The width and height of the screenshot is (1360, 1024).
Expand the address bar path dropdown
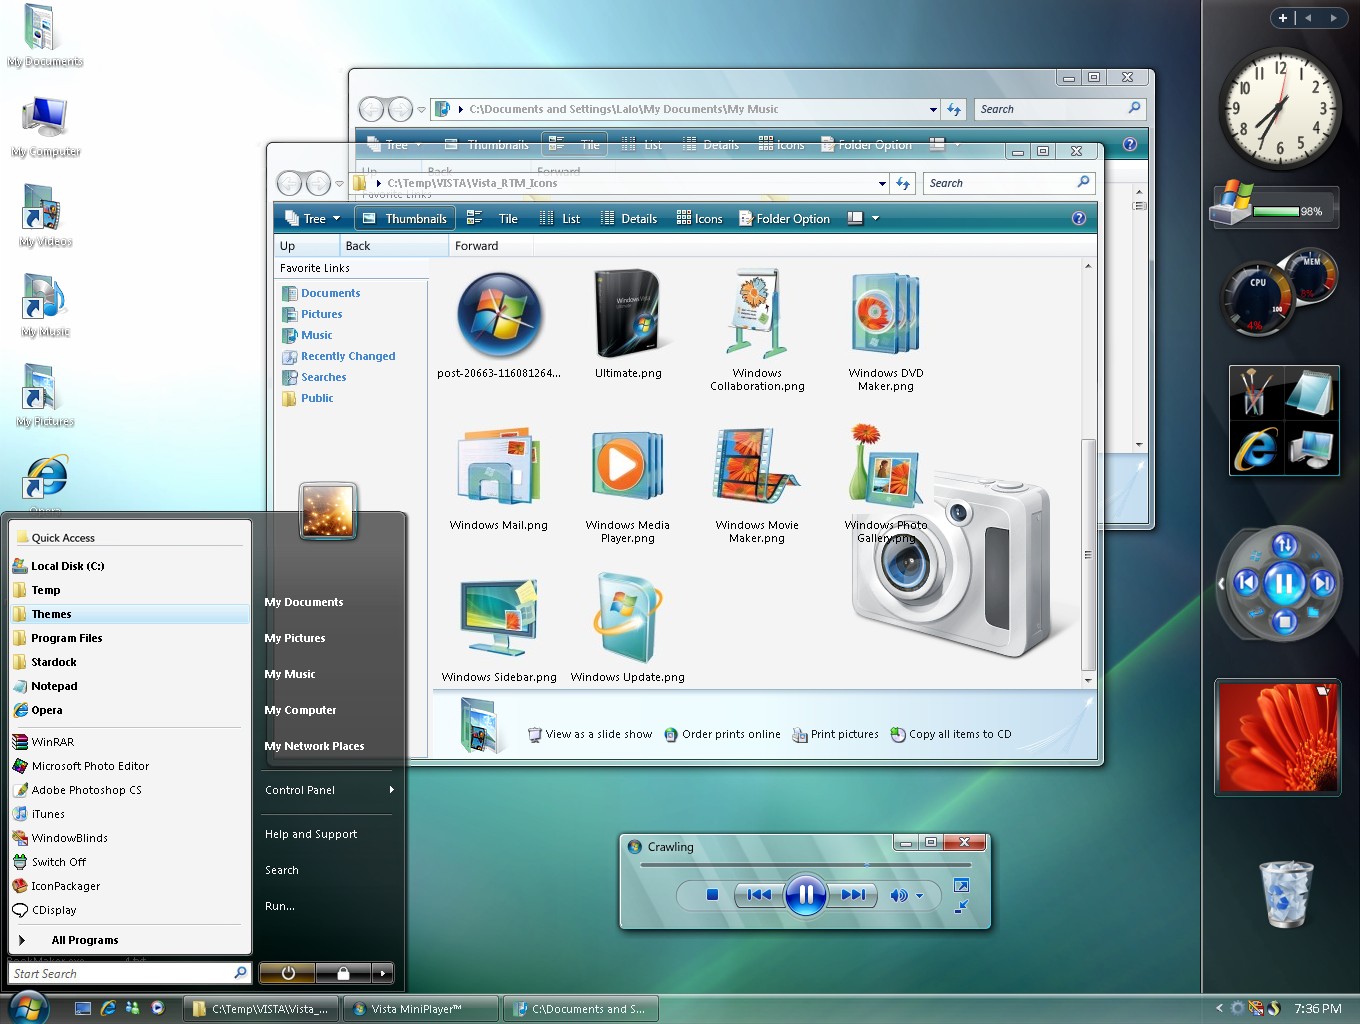click(x=881, y=183)
